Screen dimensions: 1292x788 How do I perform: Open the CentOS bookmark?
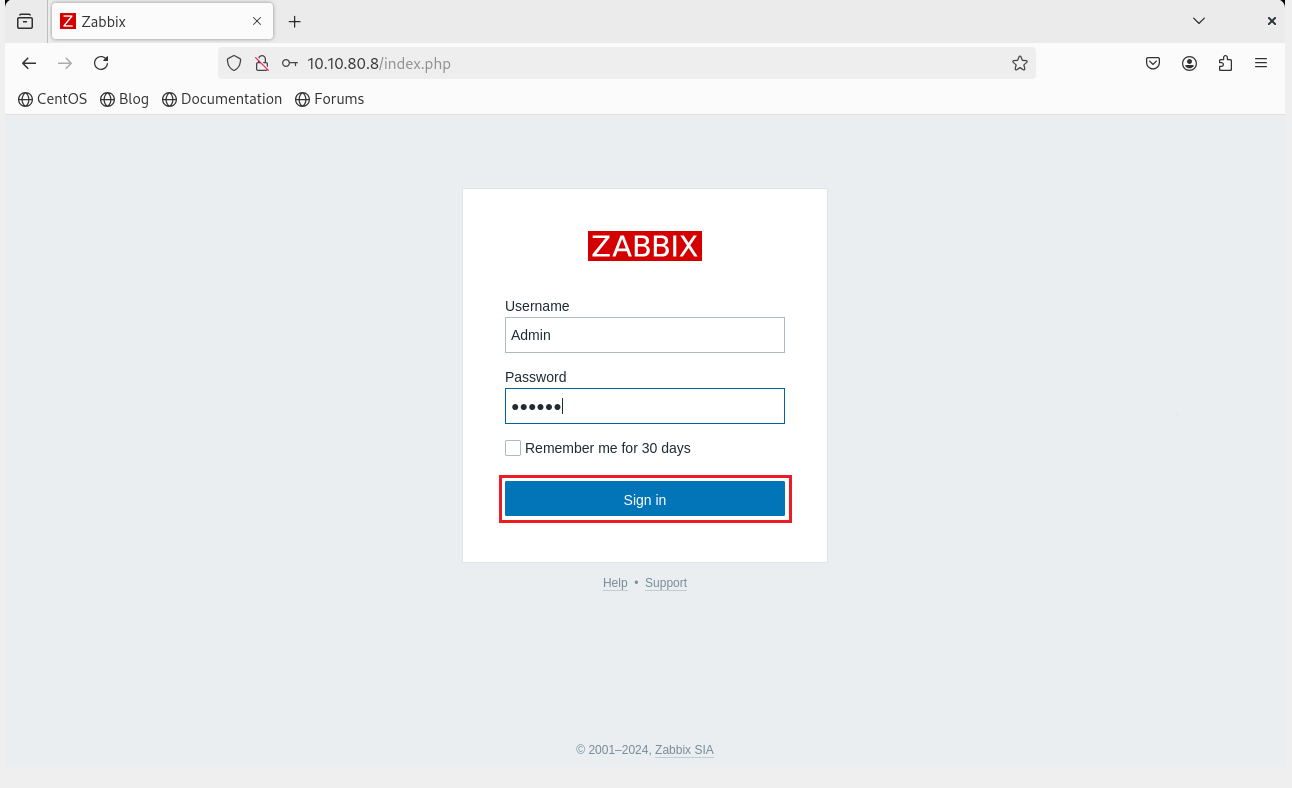point(53,99)
